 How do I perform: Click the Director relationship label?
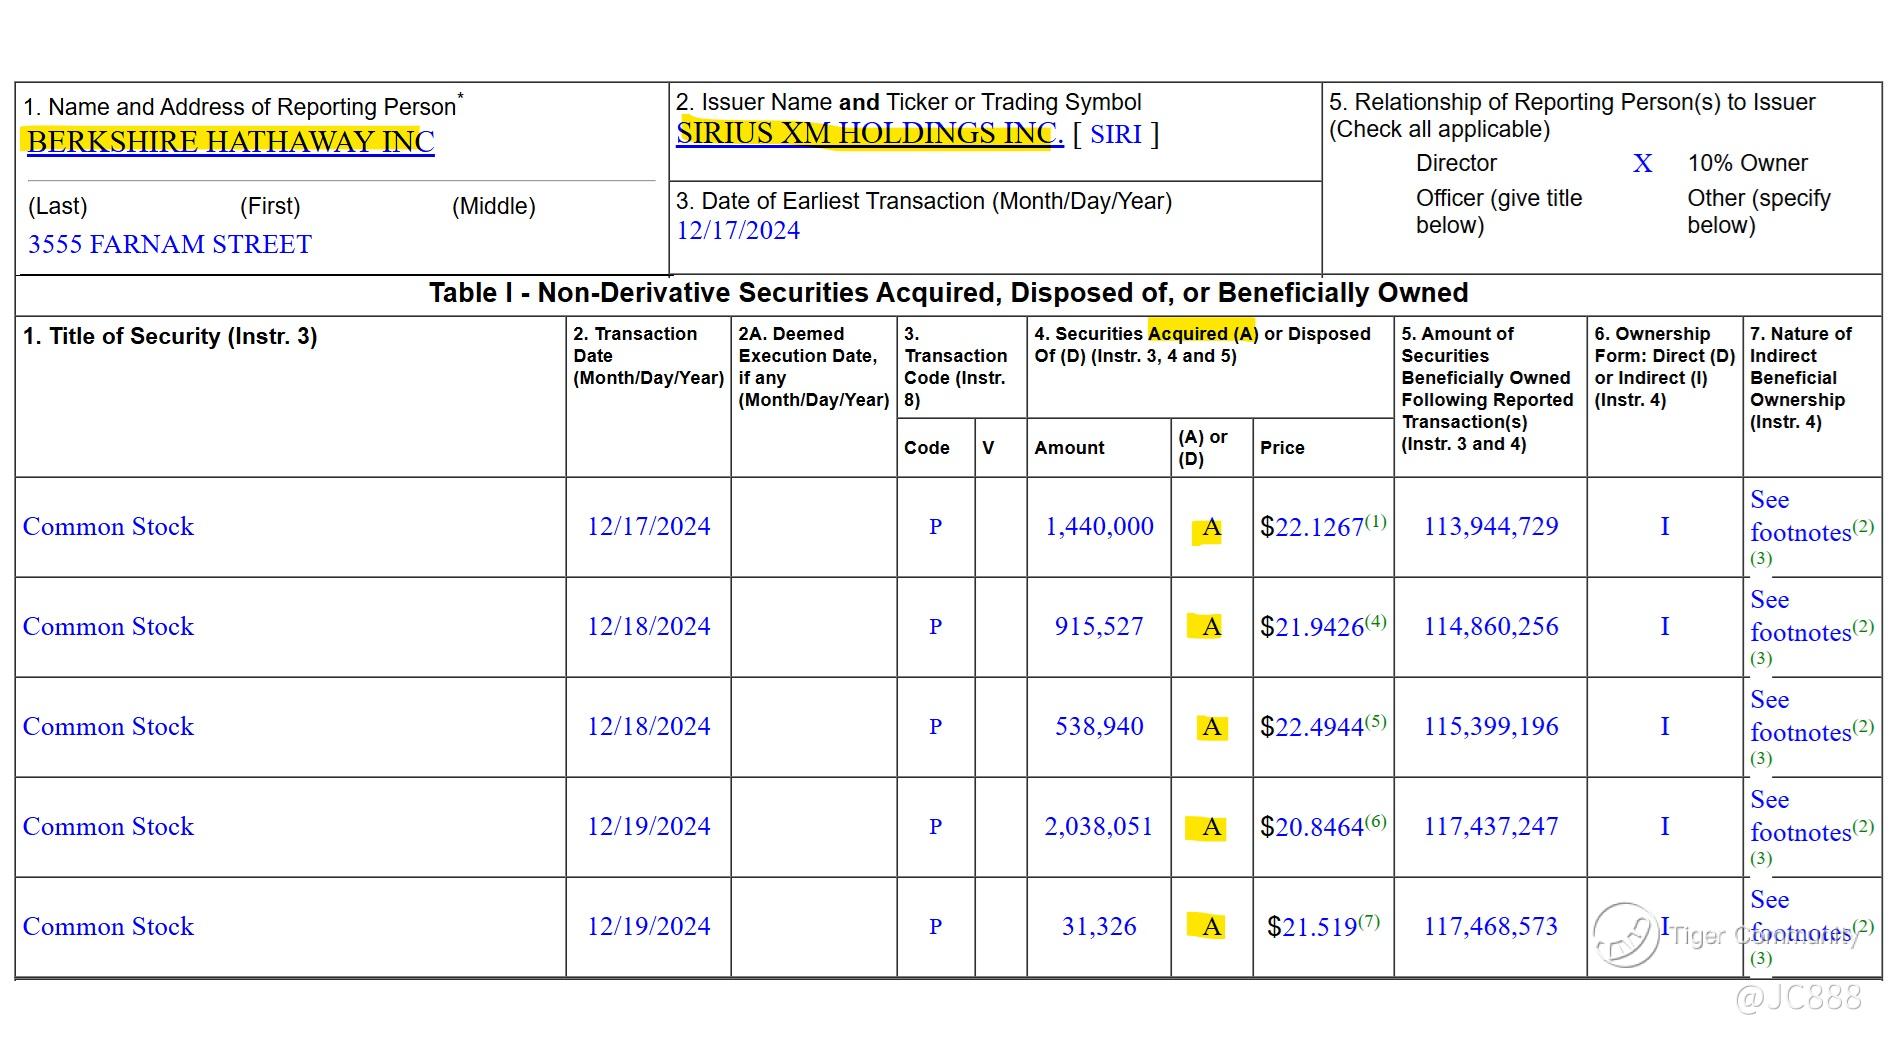1455,163
